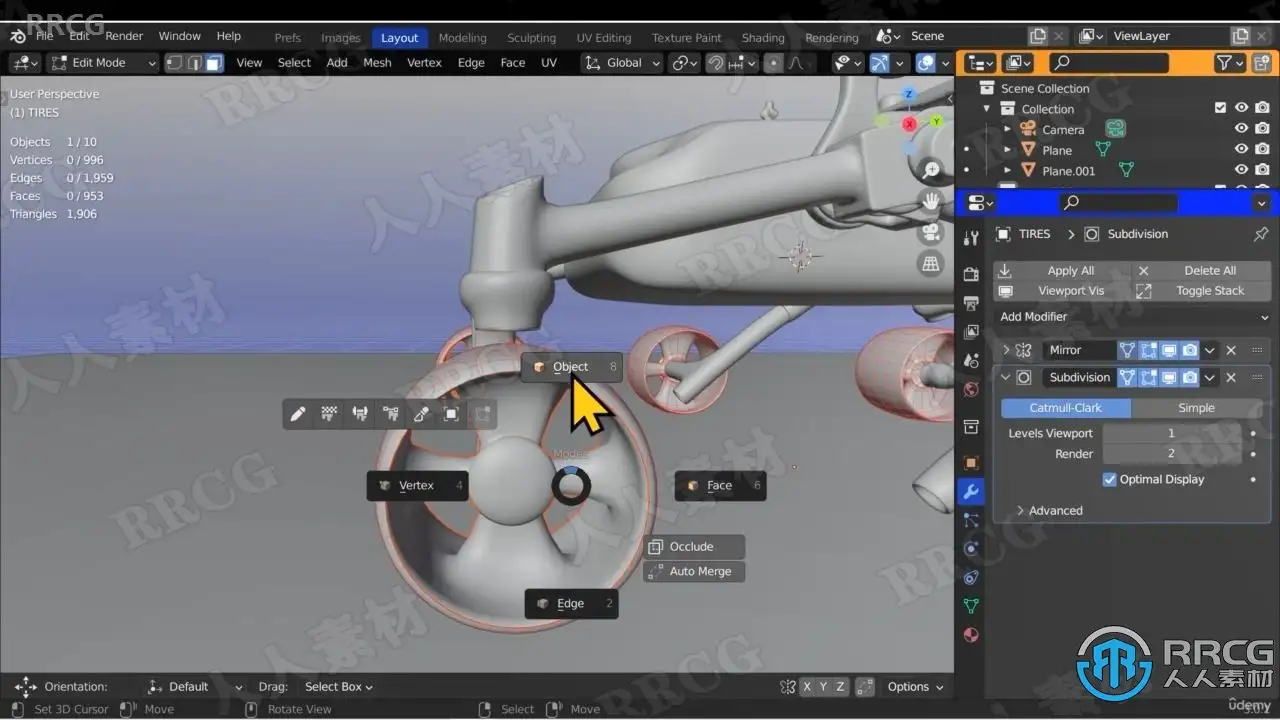Open the Object Data mesh properties tab
The width and height of the screenshot is (1280, 720).
pyautogui.click(x=970, y=606)
